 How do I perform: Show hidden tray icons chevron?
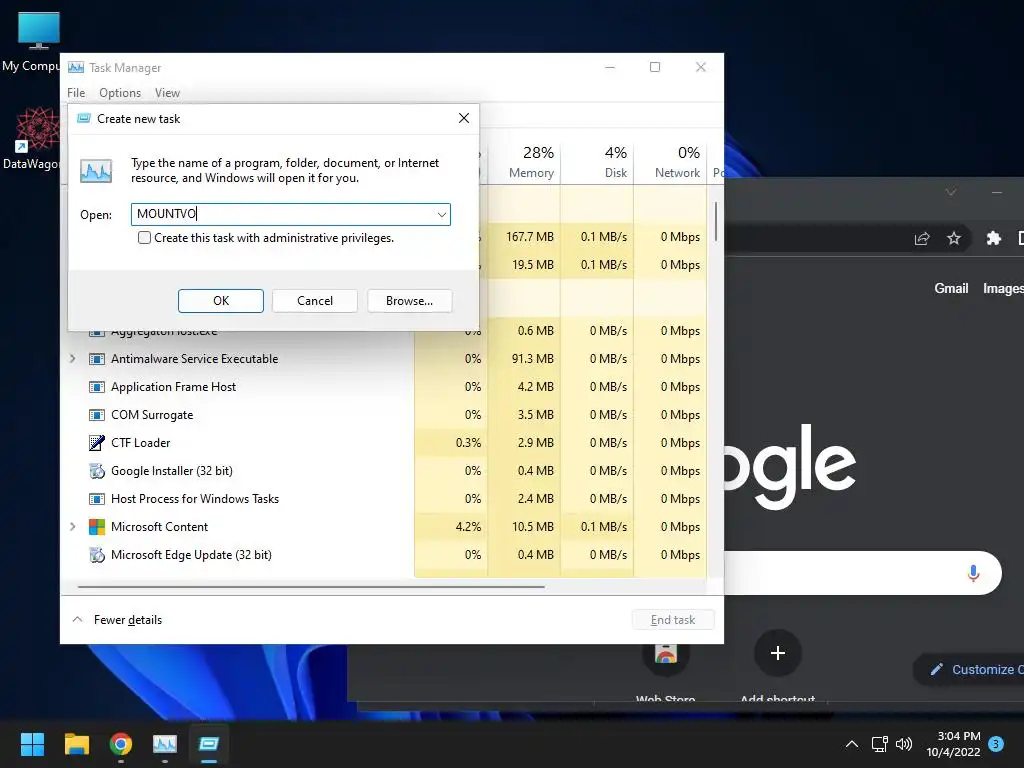852,744
